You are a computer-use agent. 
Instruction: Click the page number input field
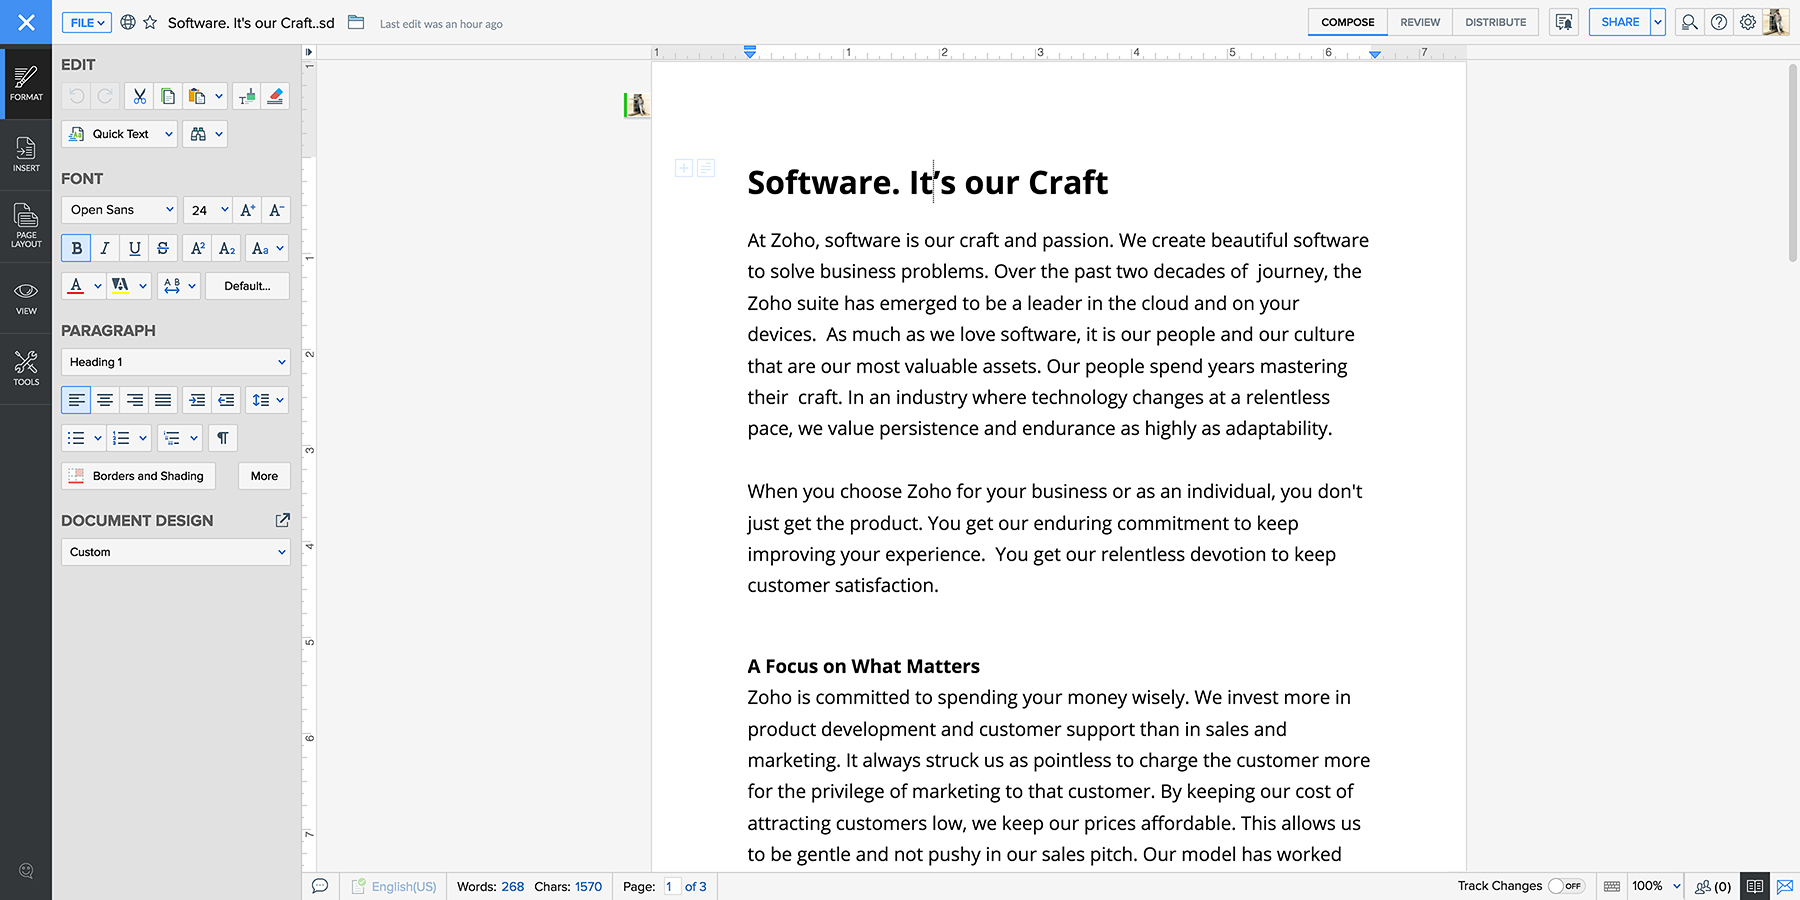(671, 886)
